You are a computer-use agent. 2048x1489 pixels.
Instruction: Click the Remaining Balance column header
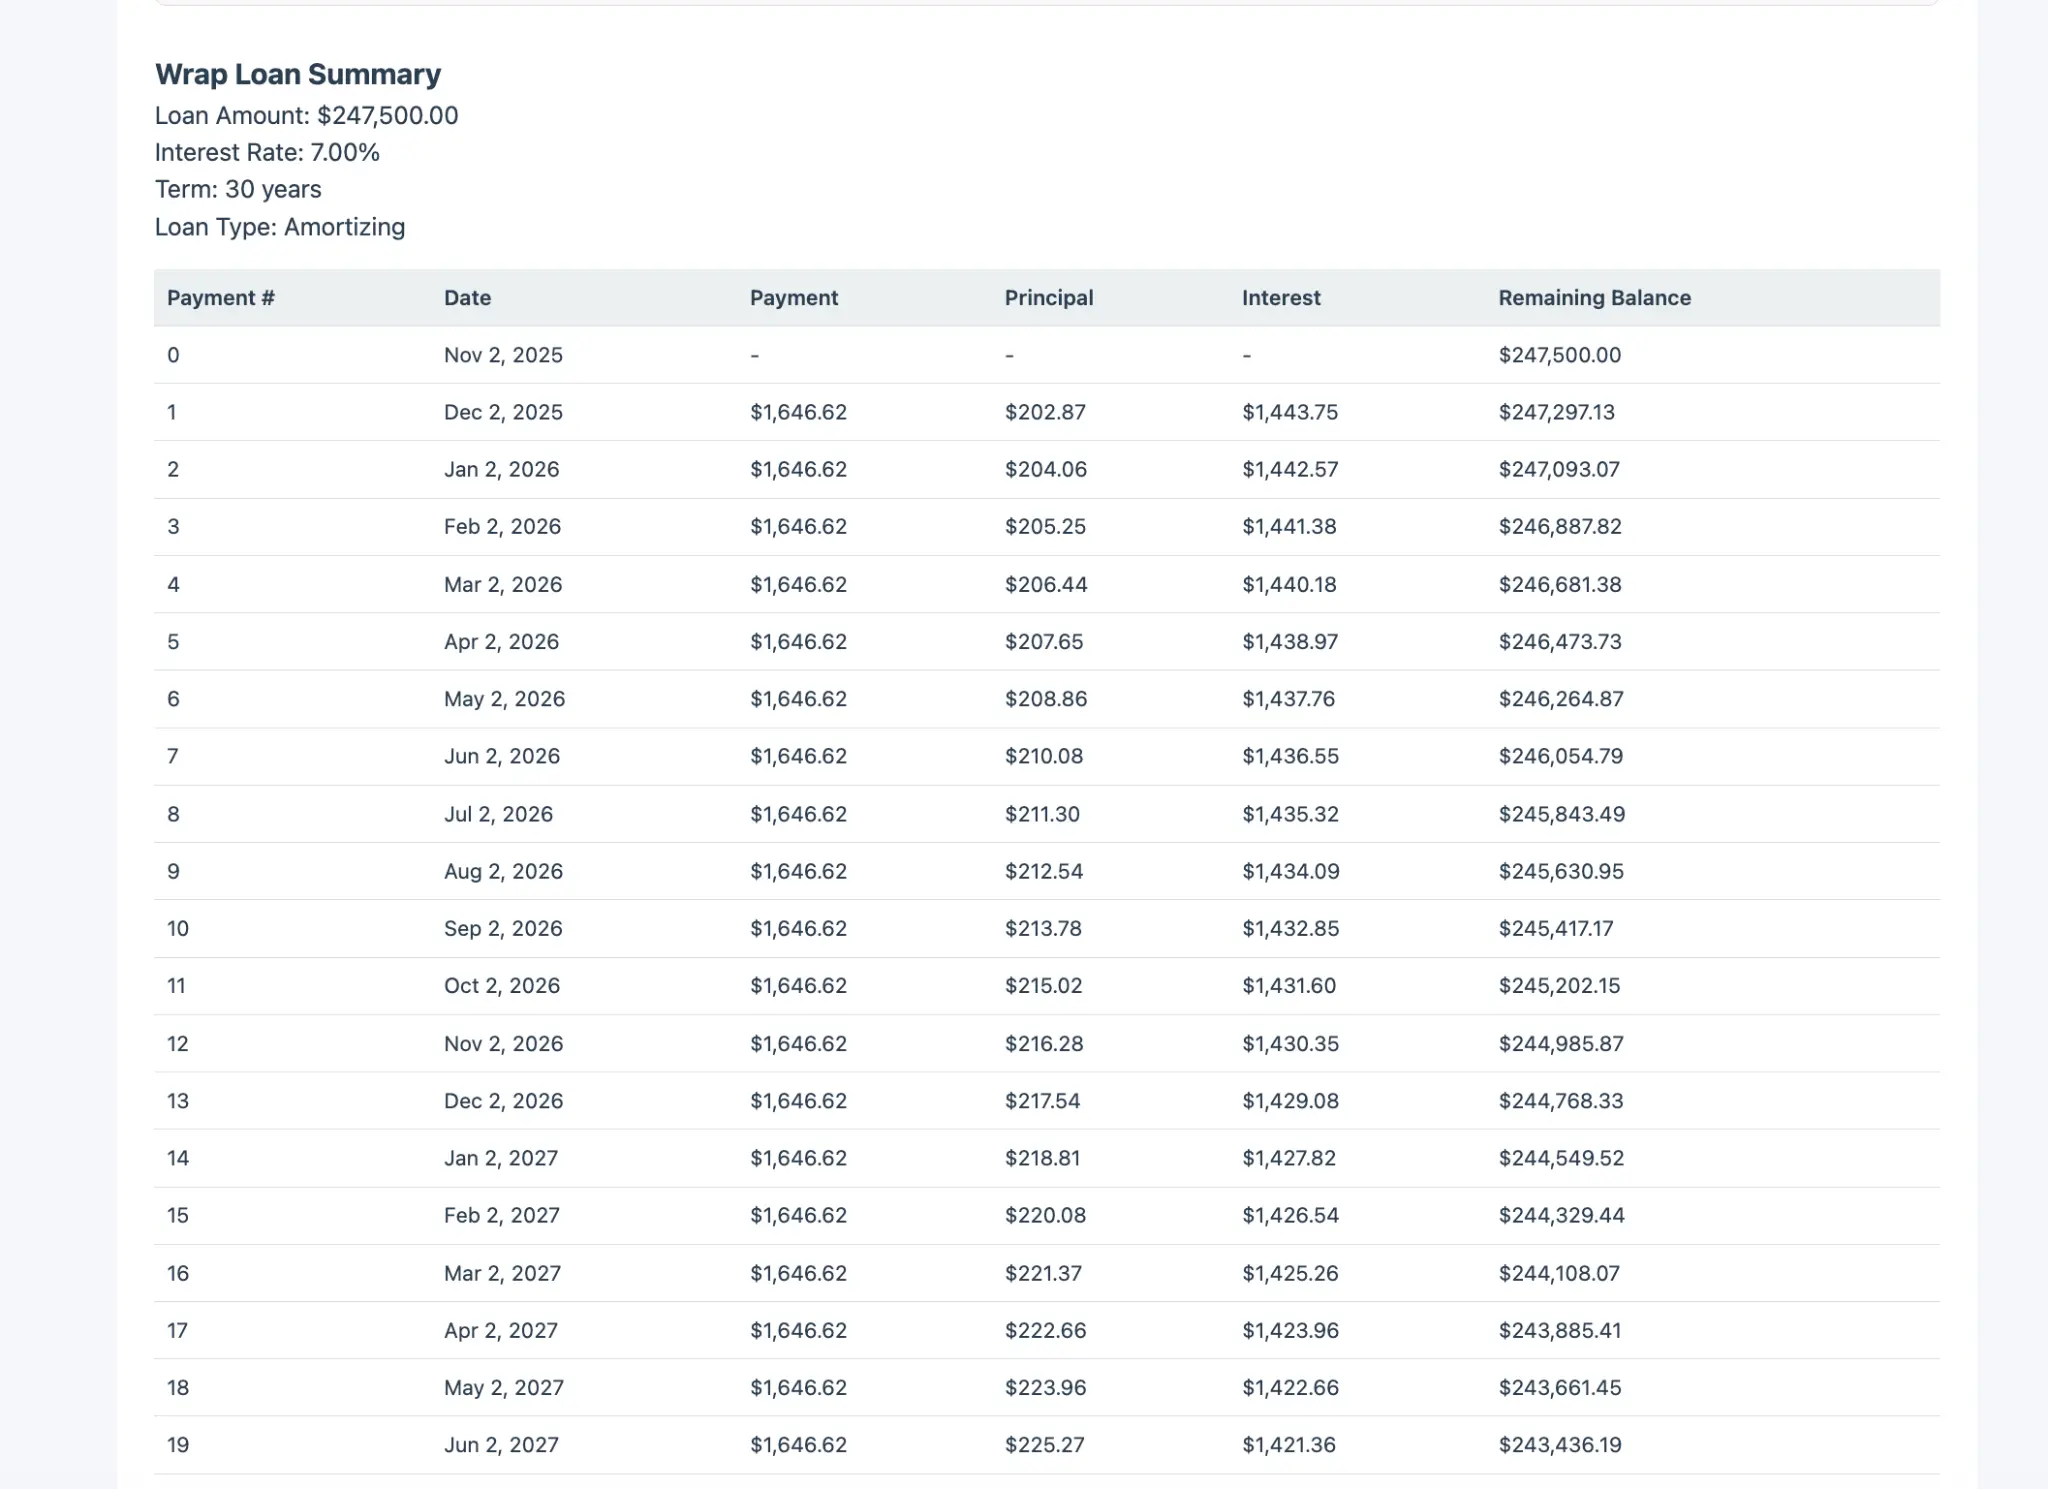coord(1593,297)
